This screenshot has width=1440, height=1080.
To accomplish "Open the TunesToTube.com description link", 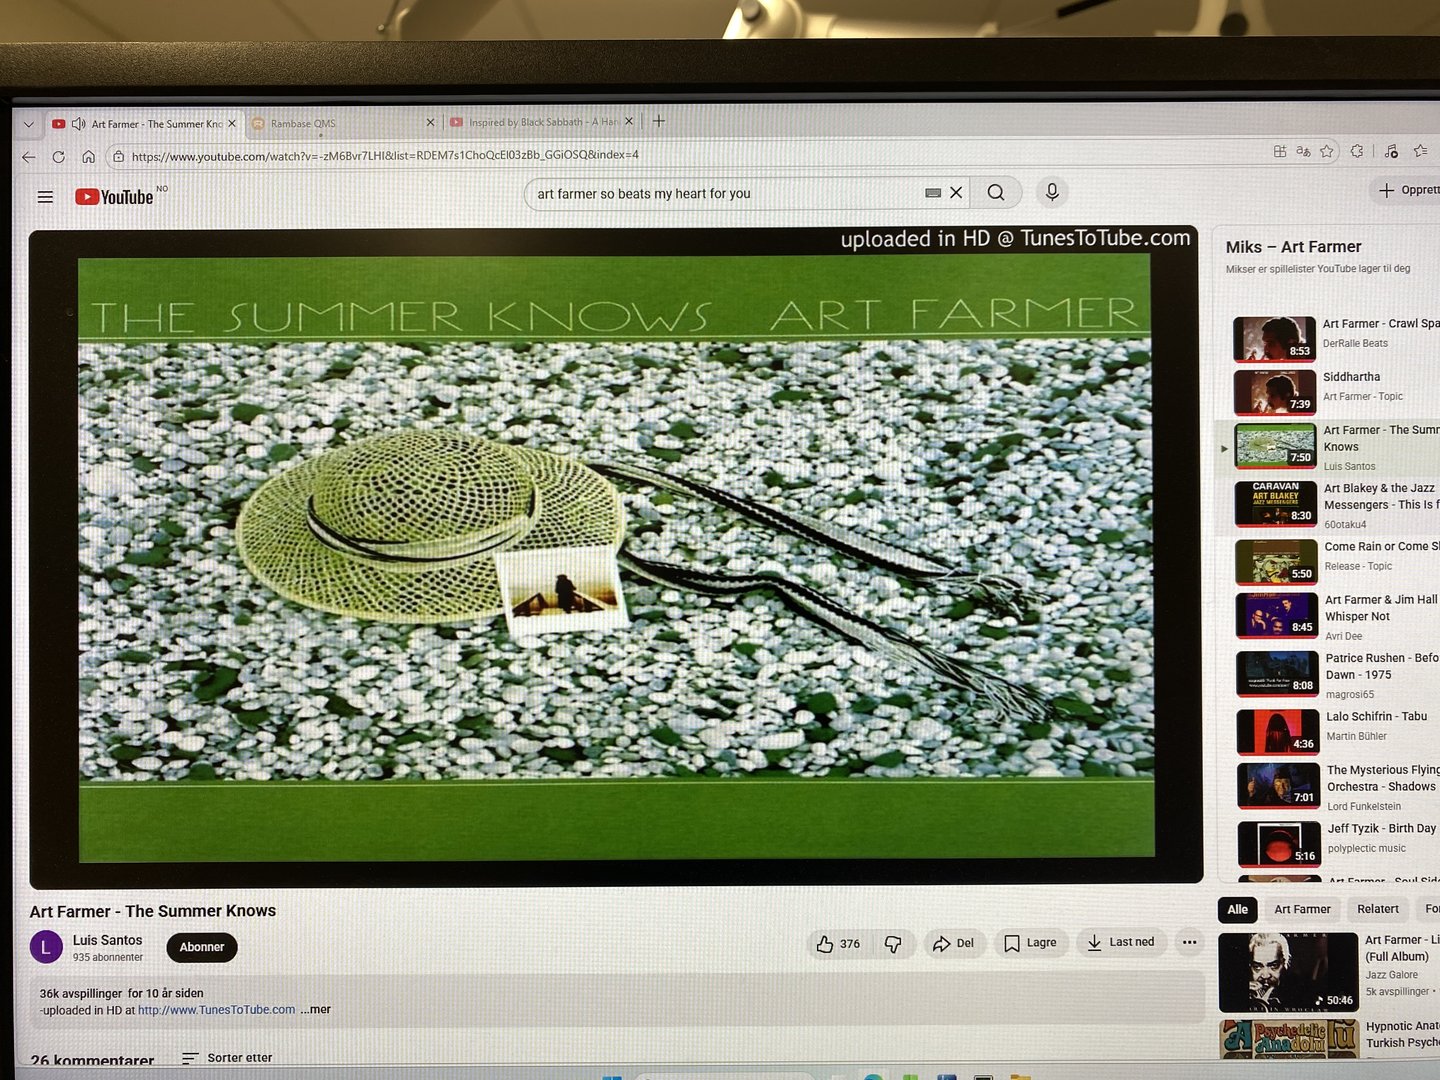I will click(217, 1010).
